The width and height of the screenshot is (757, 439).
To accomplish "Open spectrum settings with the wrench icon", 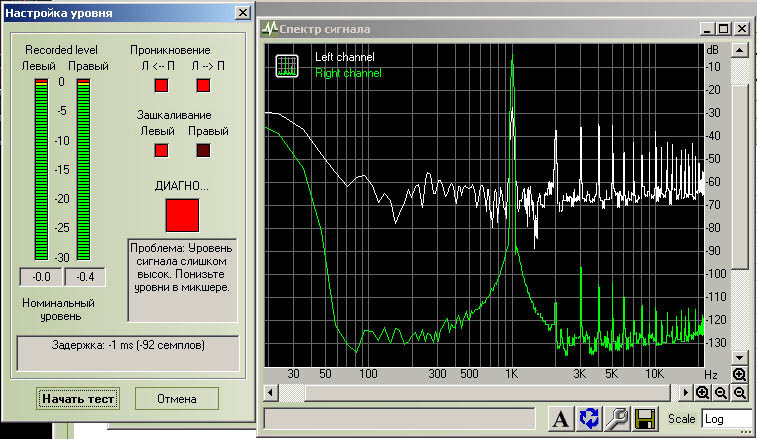I will (617, 419).
